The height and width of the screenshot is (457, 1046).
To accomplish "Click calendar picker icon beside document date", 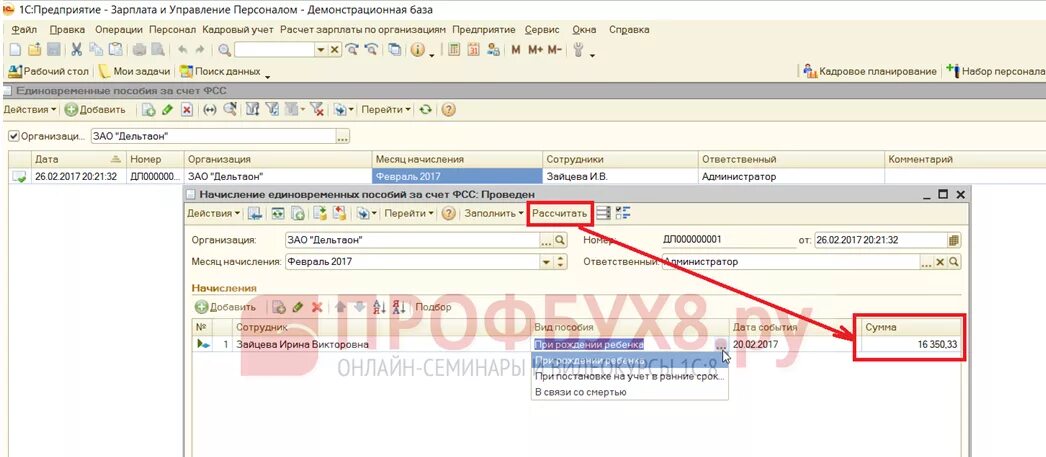I will (954, 240).
